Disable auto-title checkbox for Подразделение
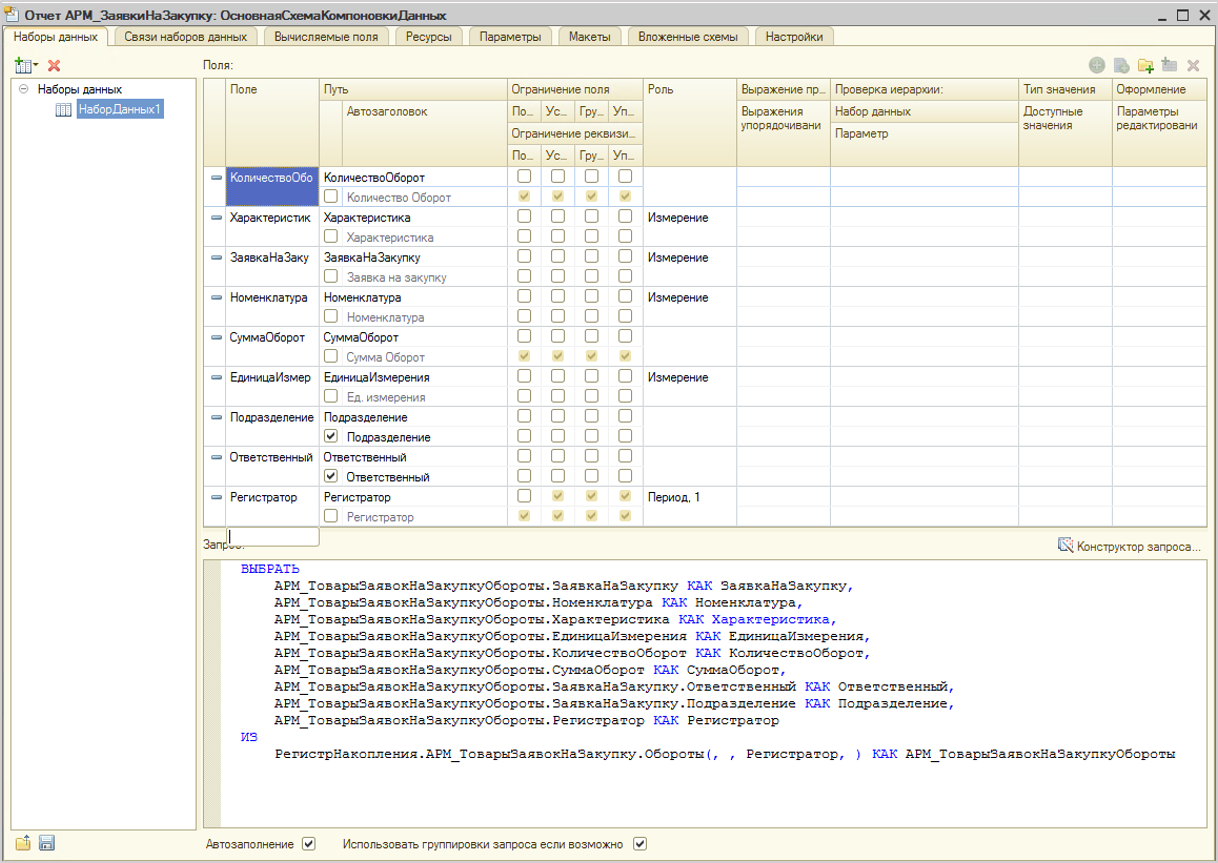Screen dimensions: 1218x863 (x=331, y=437)
